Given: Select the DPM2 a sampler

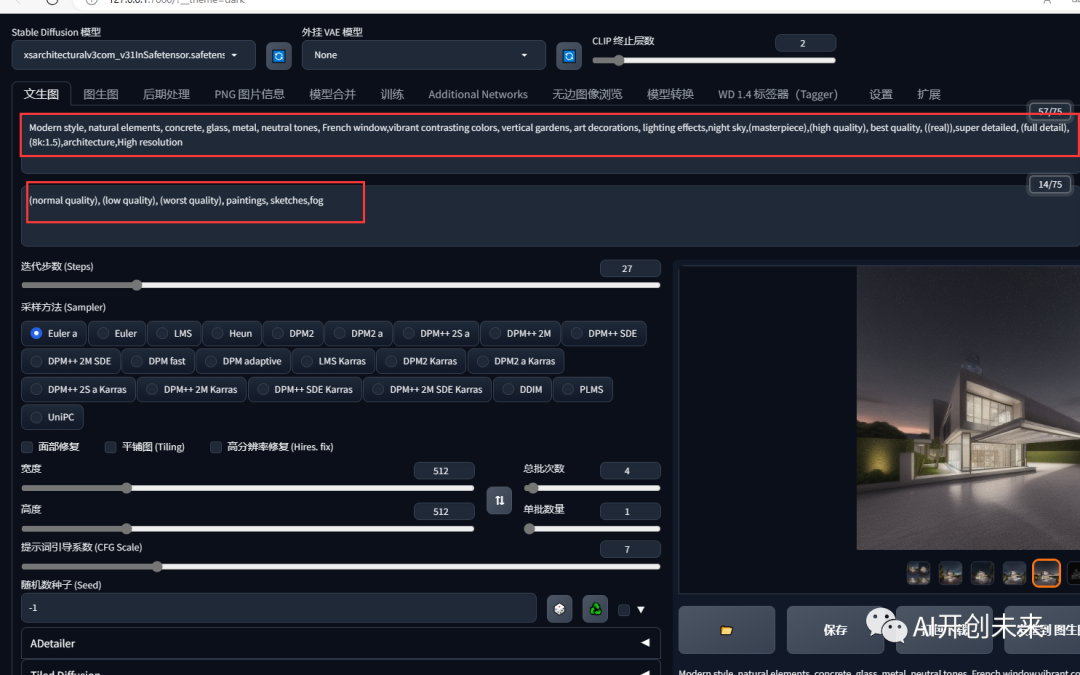Looking at the screenshot, I should click(x=357, y=333).
